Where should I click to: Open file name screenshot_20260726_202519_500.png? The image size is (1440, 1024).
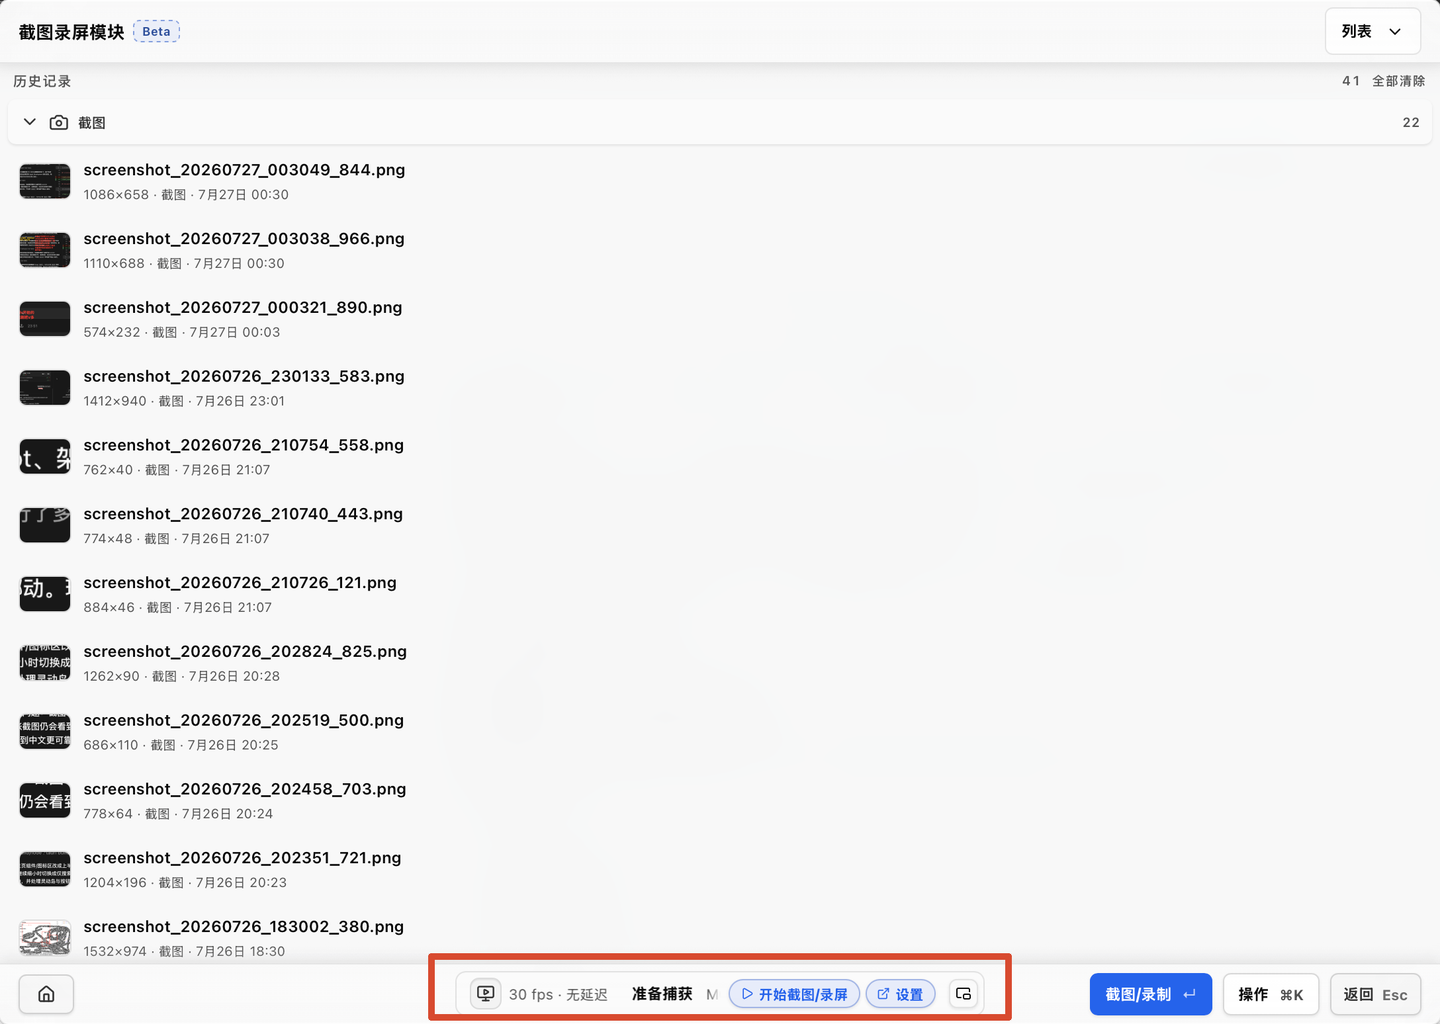click(244, 721)
